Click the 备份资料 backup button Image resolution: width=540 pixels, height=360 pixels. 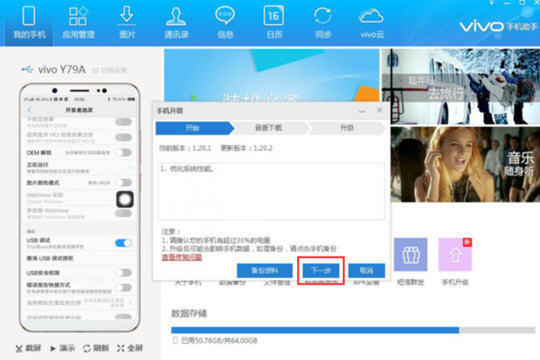click(x=264, y=270)
